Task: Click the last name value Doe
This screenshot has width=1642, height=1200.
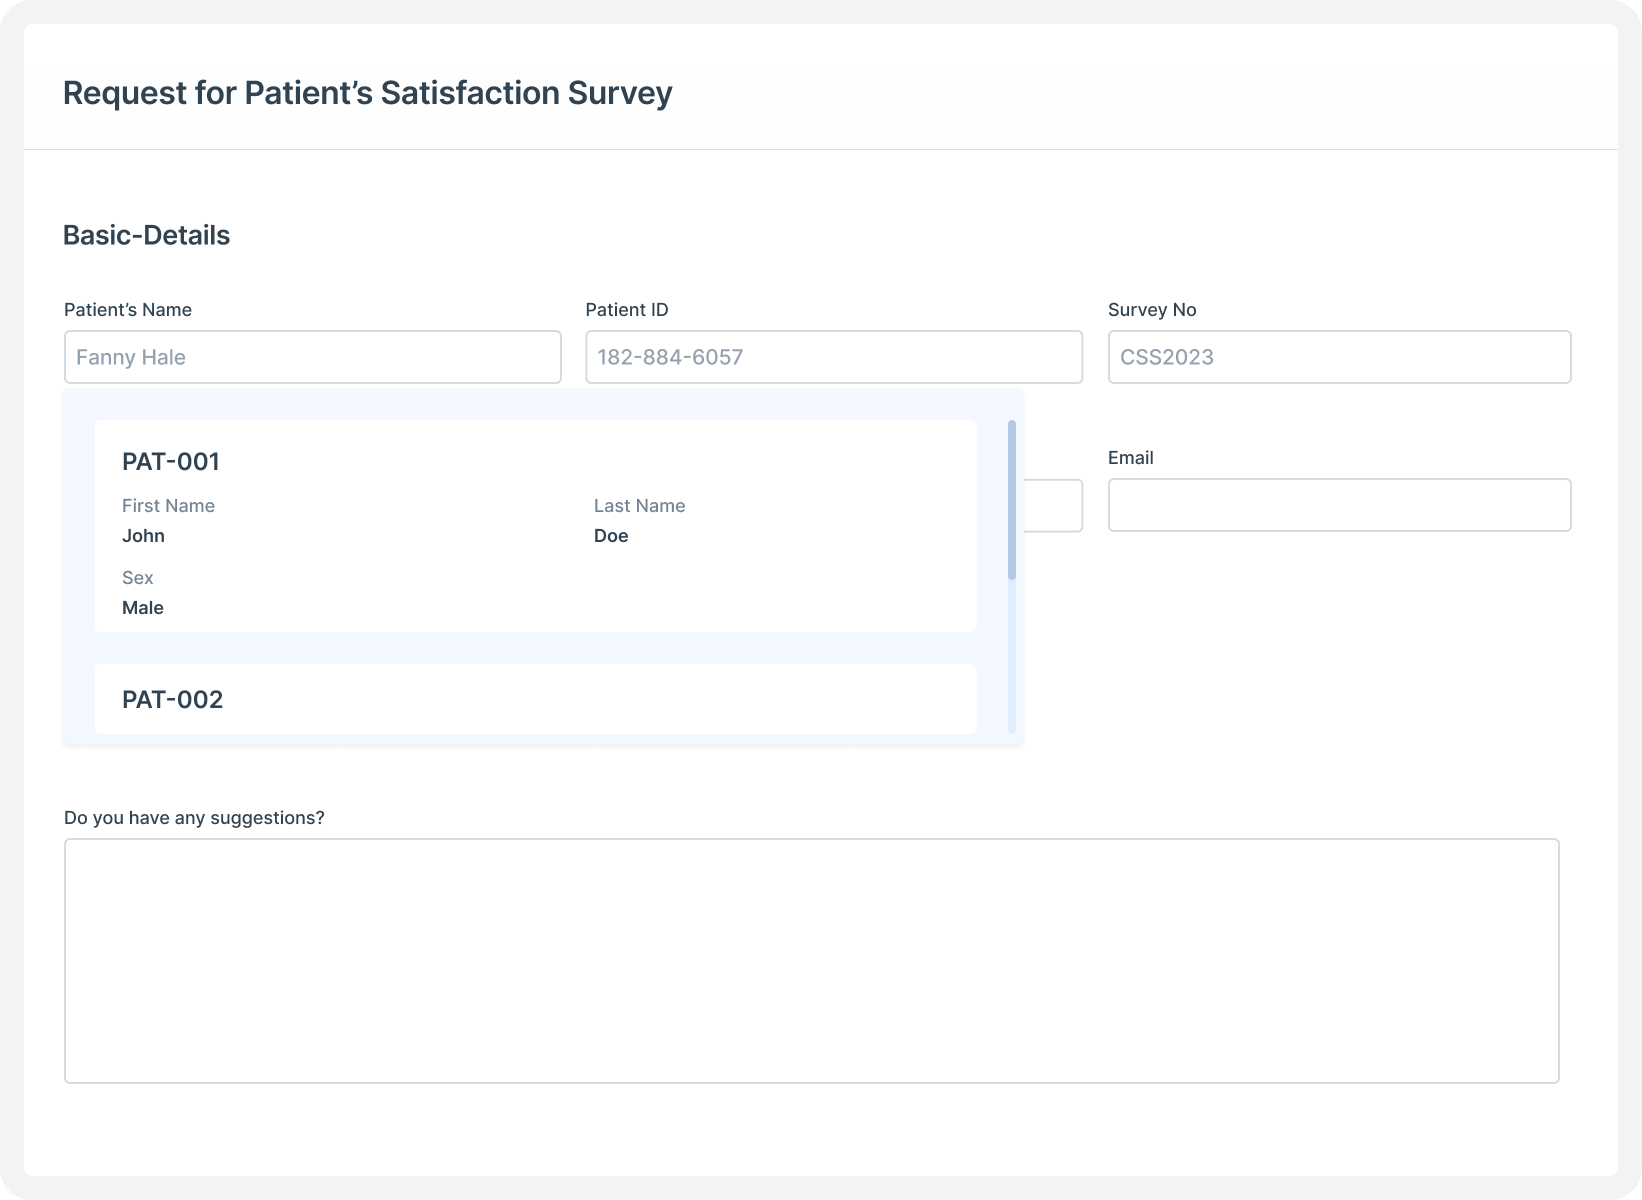Action: click(x=611, y=536)
